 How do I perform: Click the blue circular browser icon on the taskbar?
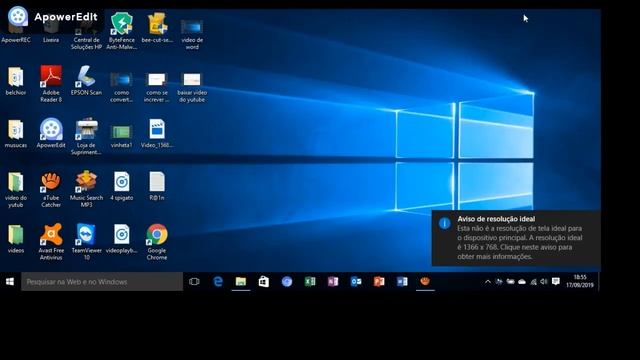point(287,282)
